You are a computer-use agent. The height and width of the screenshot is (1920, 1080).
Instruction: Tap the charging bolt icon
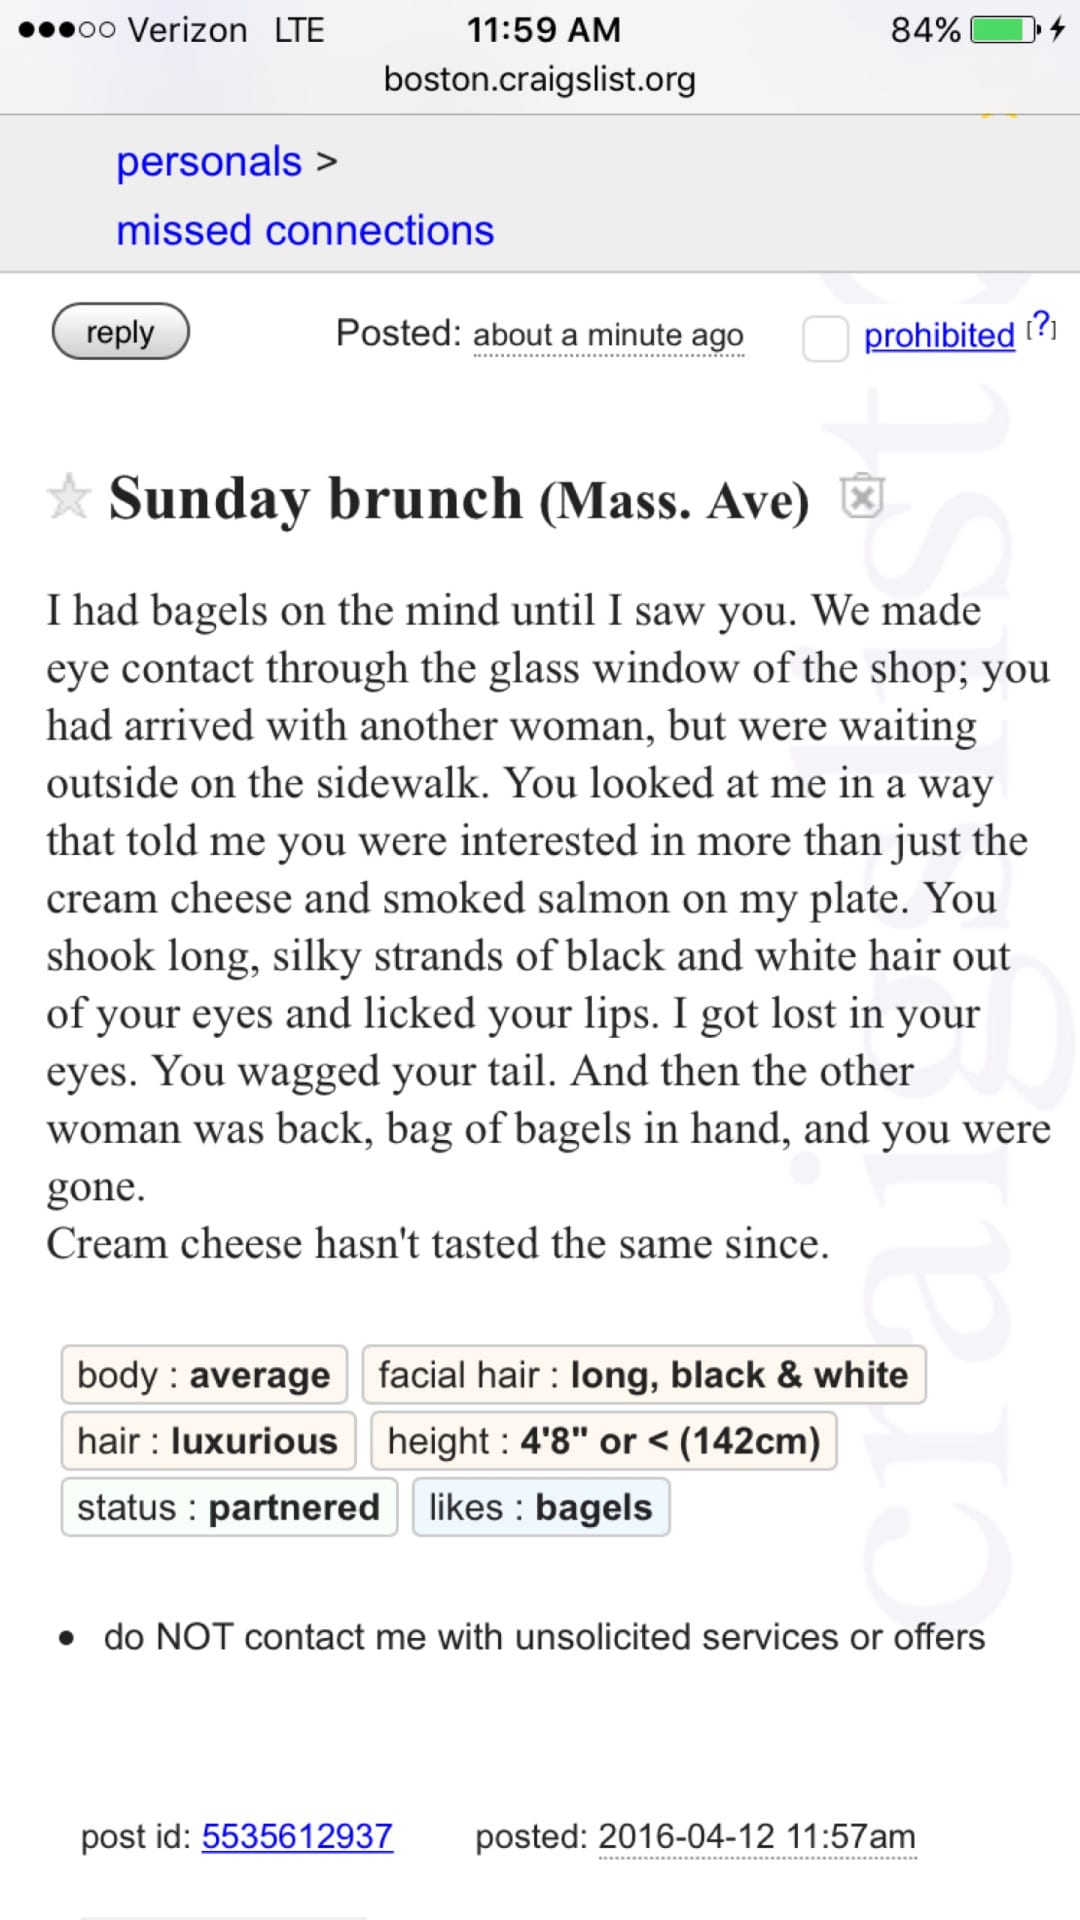click(x=1057, y=30)
